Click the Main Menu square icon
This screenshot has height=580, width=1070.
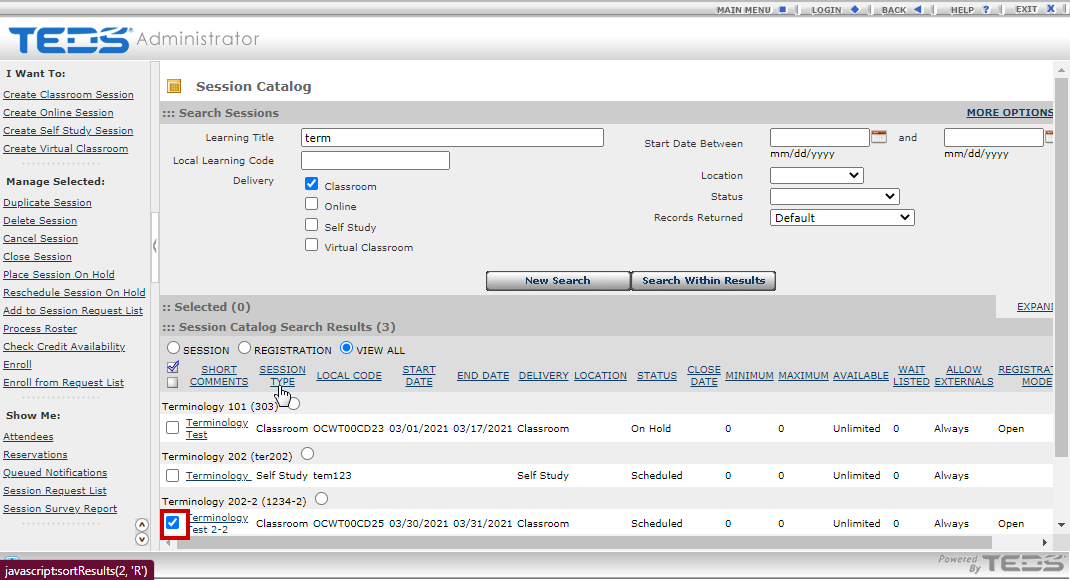[x=783, y=9]
